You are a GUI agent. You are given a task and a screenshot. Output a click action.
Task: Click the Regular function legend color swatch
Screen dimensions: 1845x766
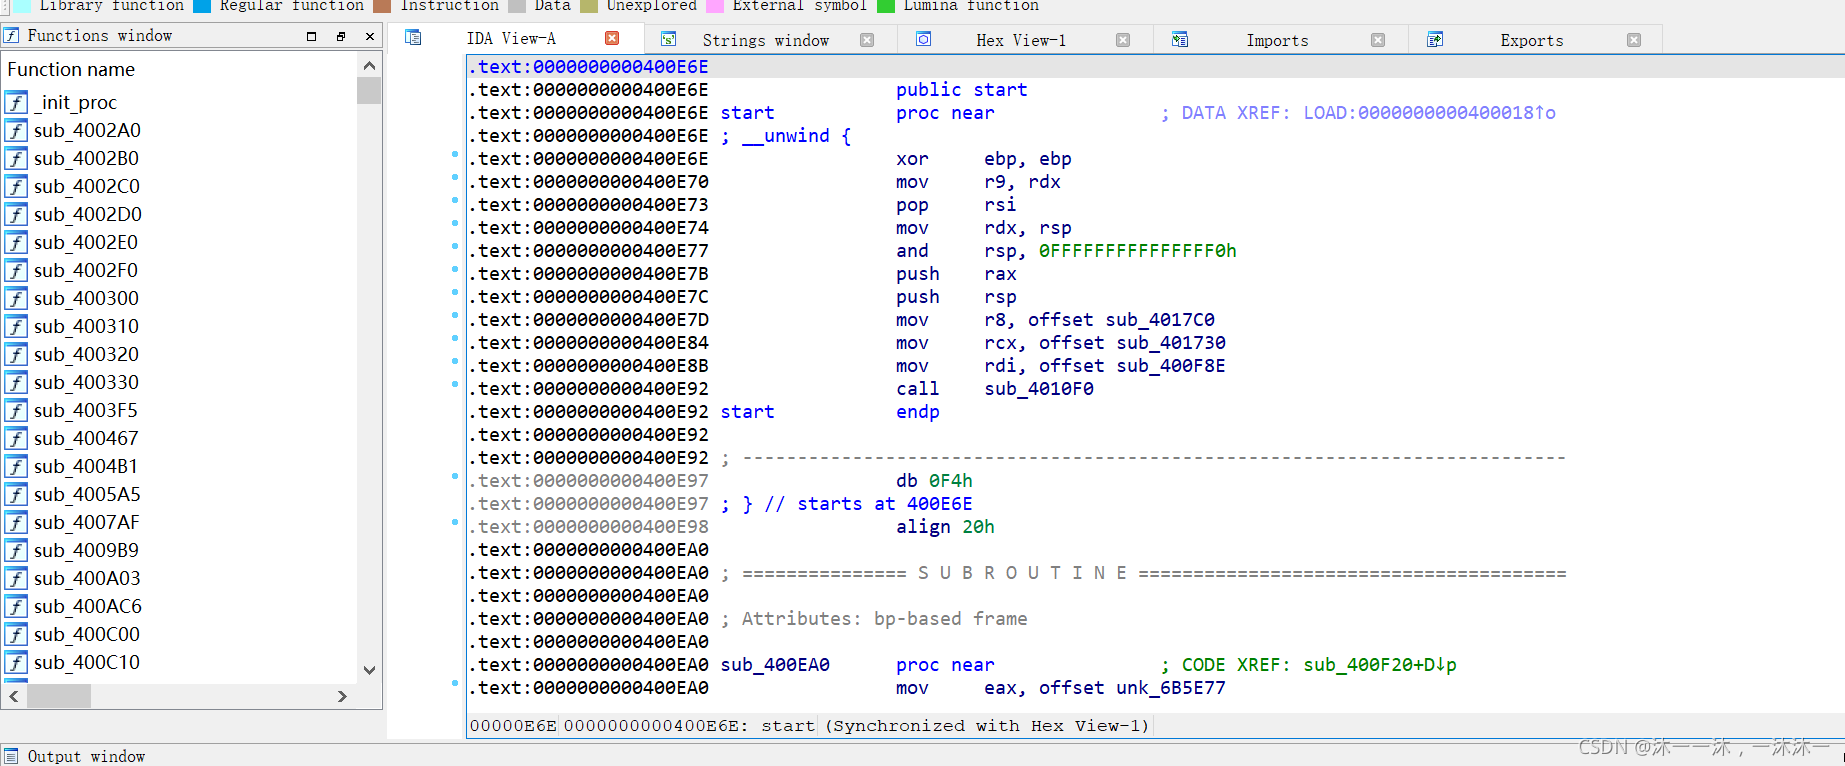202,6
